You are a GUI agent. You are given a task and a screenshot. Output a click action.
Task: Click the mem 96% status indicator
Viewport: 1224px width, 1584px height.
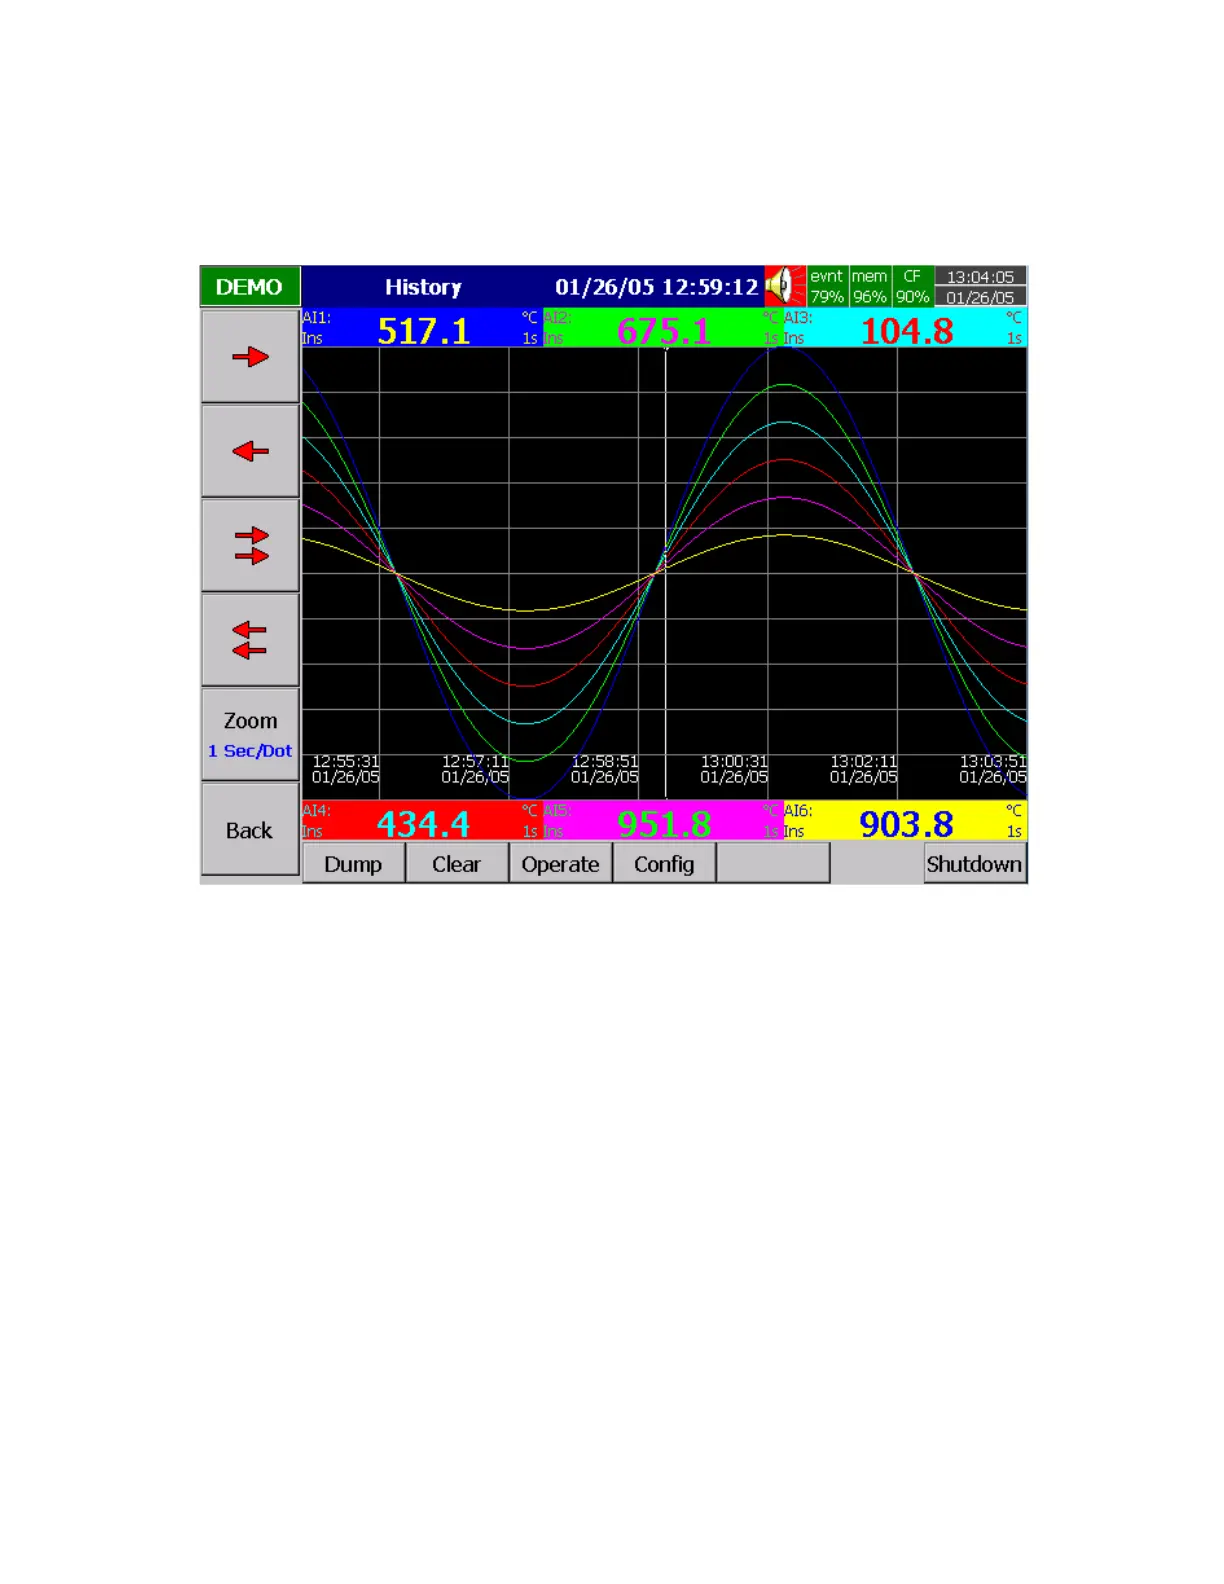pyautogui.click(x=870, y=286)
